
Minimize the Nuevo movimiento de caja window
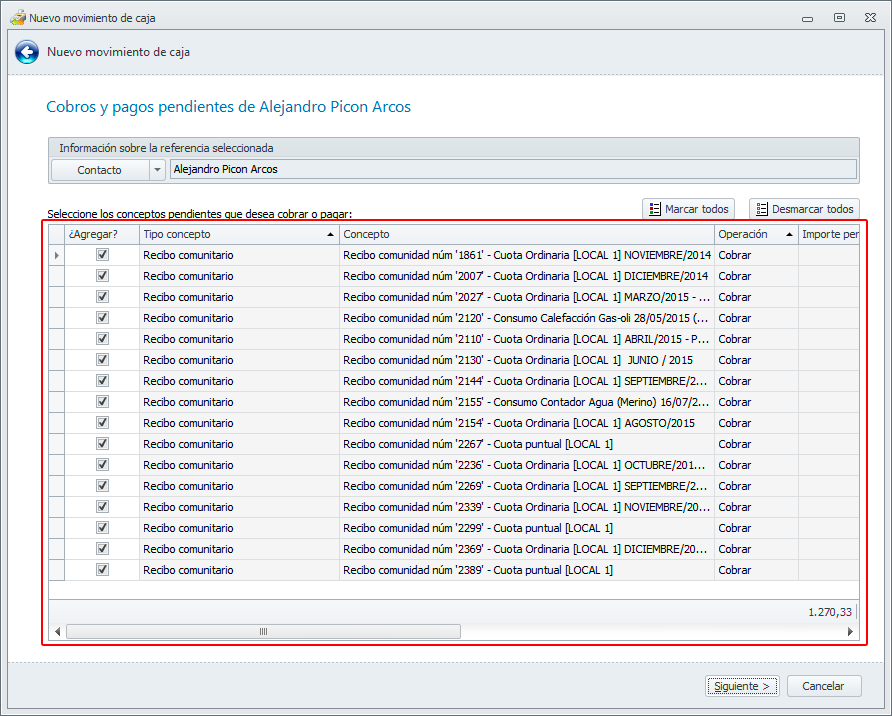(807, 18)
